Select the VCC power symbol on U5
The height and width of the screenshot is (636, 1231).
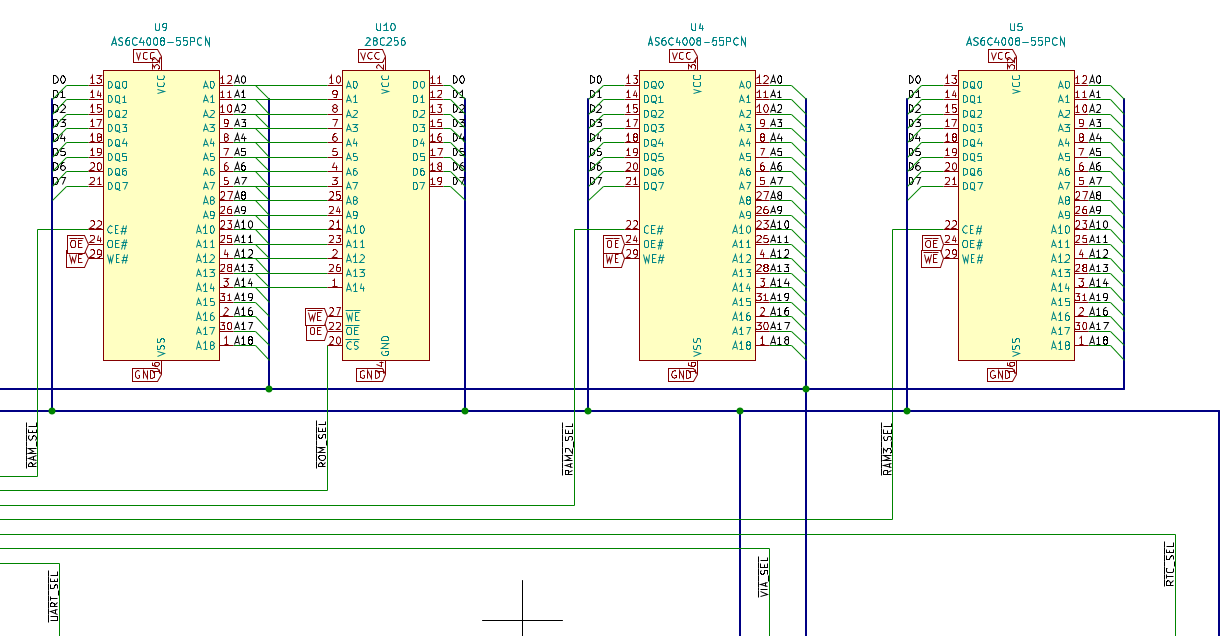(1000, 56)
